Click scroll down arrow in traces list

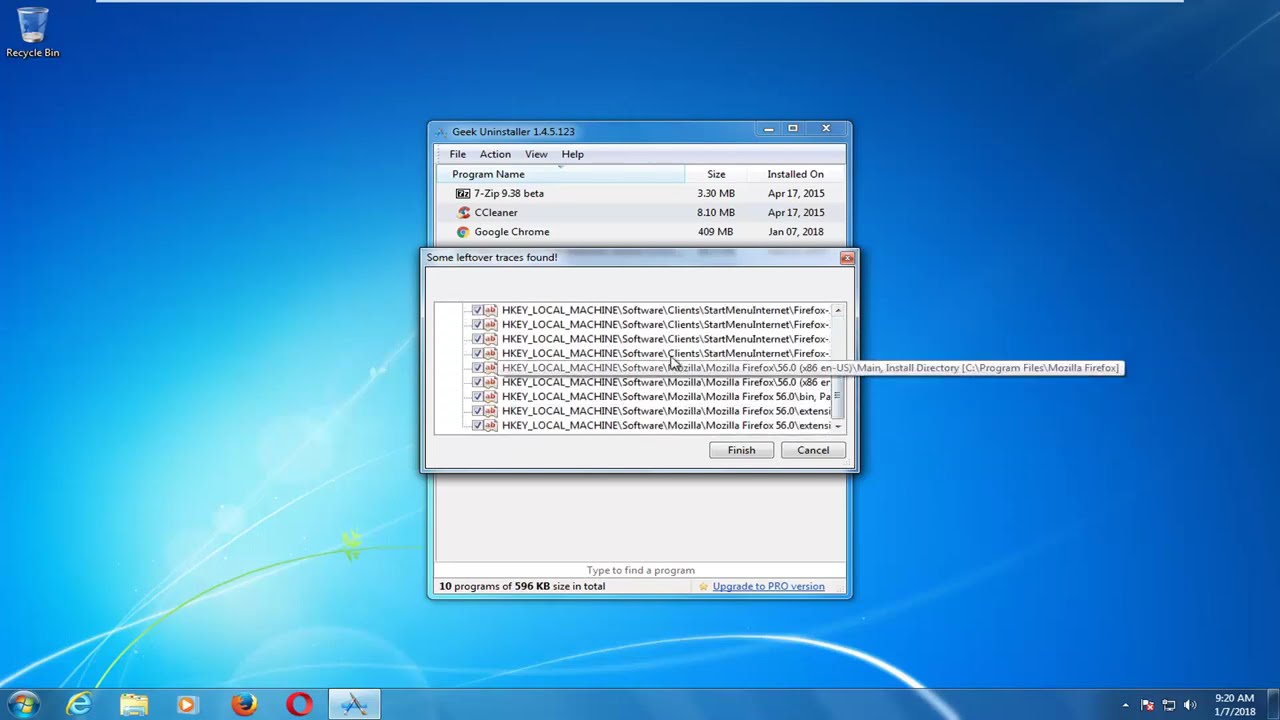(838, 426)
